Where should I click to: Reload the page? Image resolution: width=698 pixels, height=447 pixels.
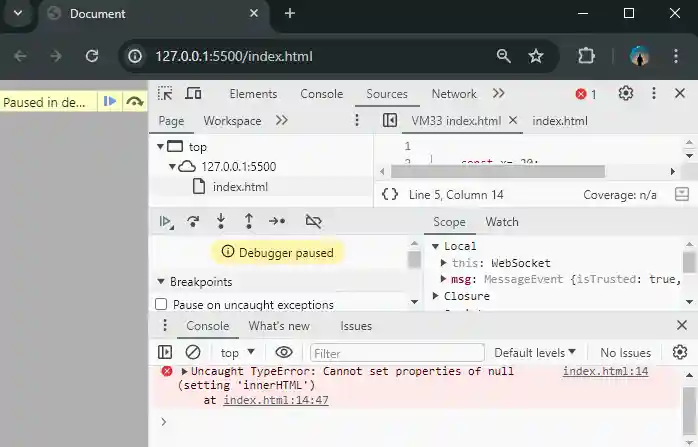[92, 56]
